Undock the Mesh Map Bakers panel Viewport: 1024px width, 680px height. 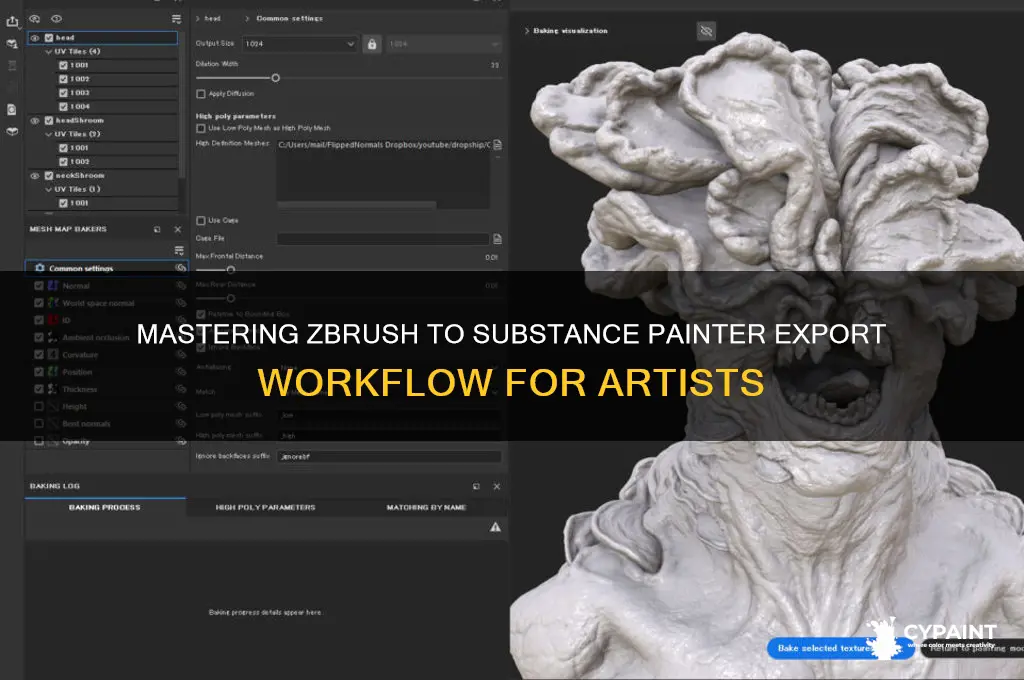(157, 229)
